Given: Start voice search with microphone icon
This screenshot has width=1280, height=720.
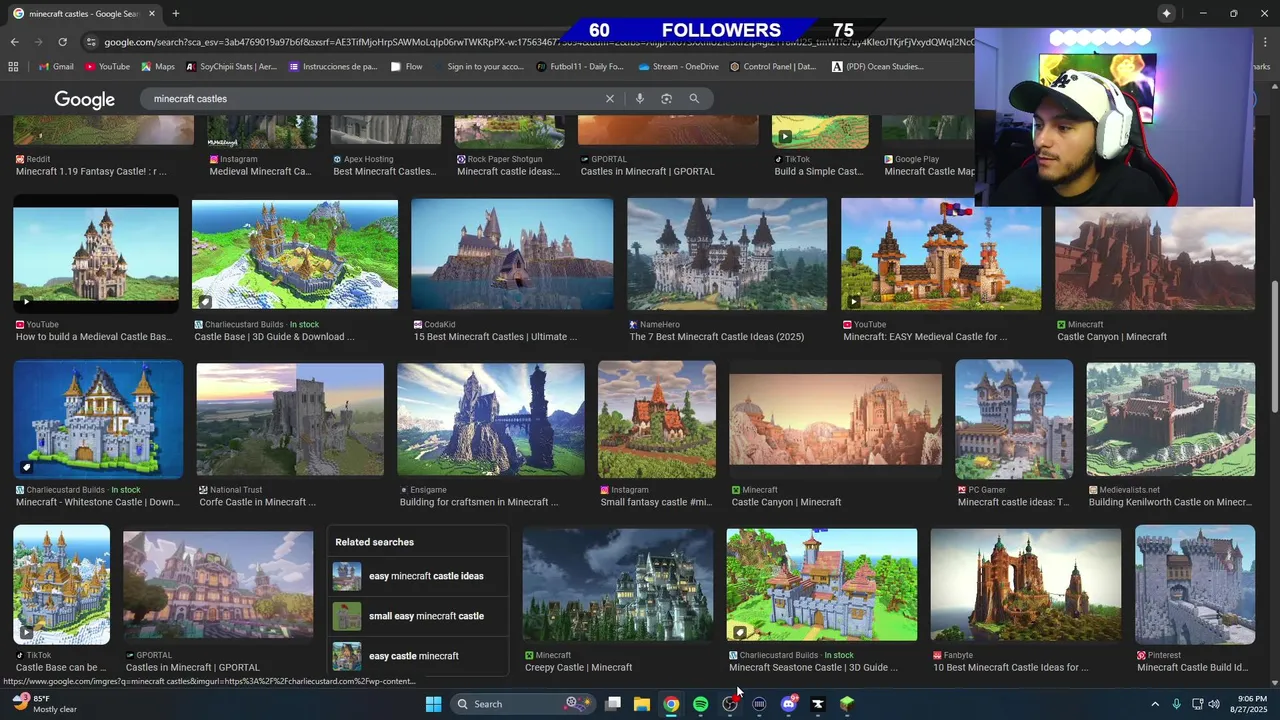Looking at the screenshot, I should click(x=640, y=99).
